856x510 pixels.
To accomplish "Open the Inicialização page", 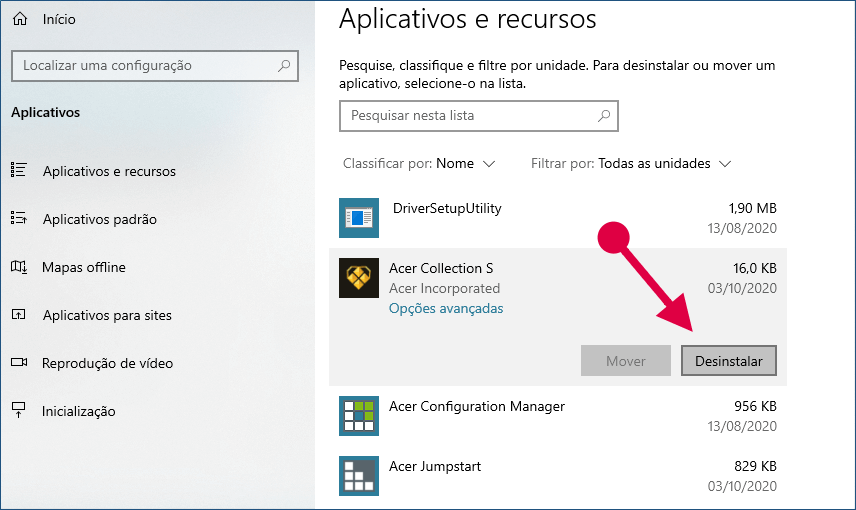I will (x=79, y=411).
